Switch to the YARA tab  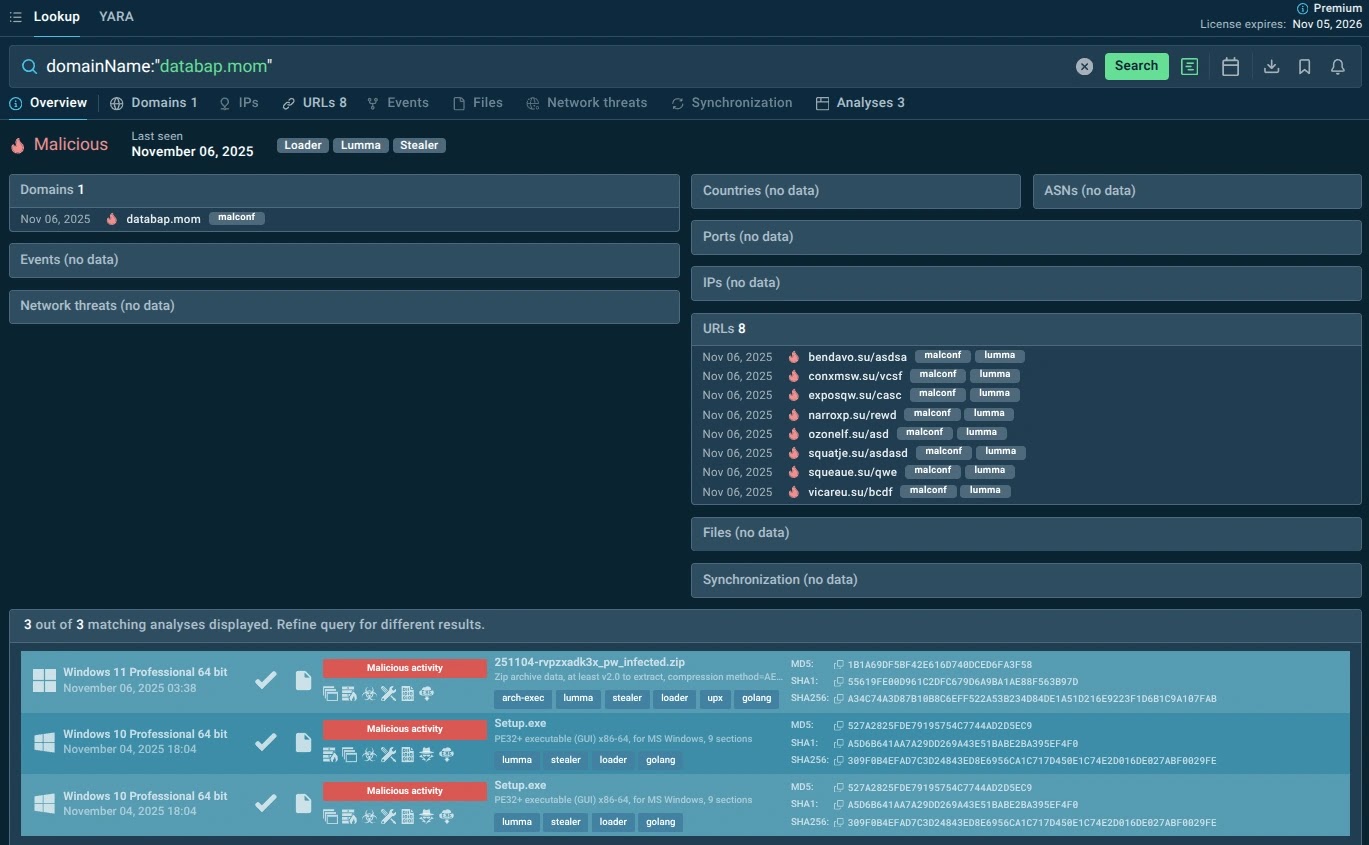(116, 17)
